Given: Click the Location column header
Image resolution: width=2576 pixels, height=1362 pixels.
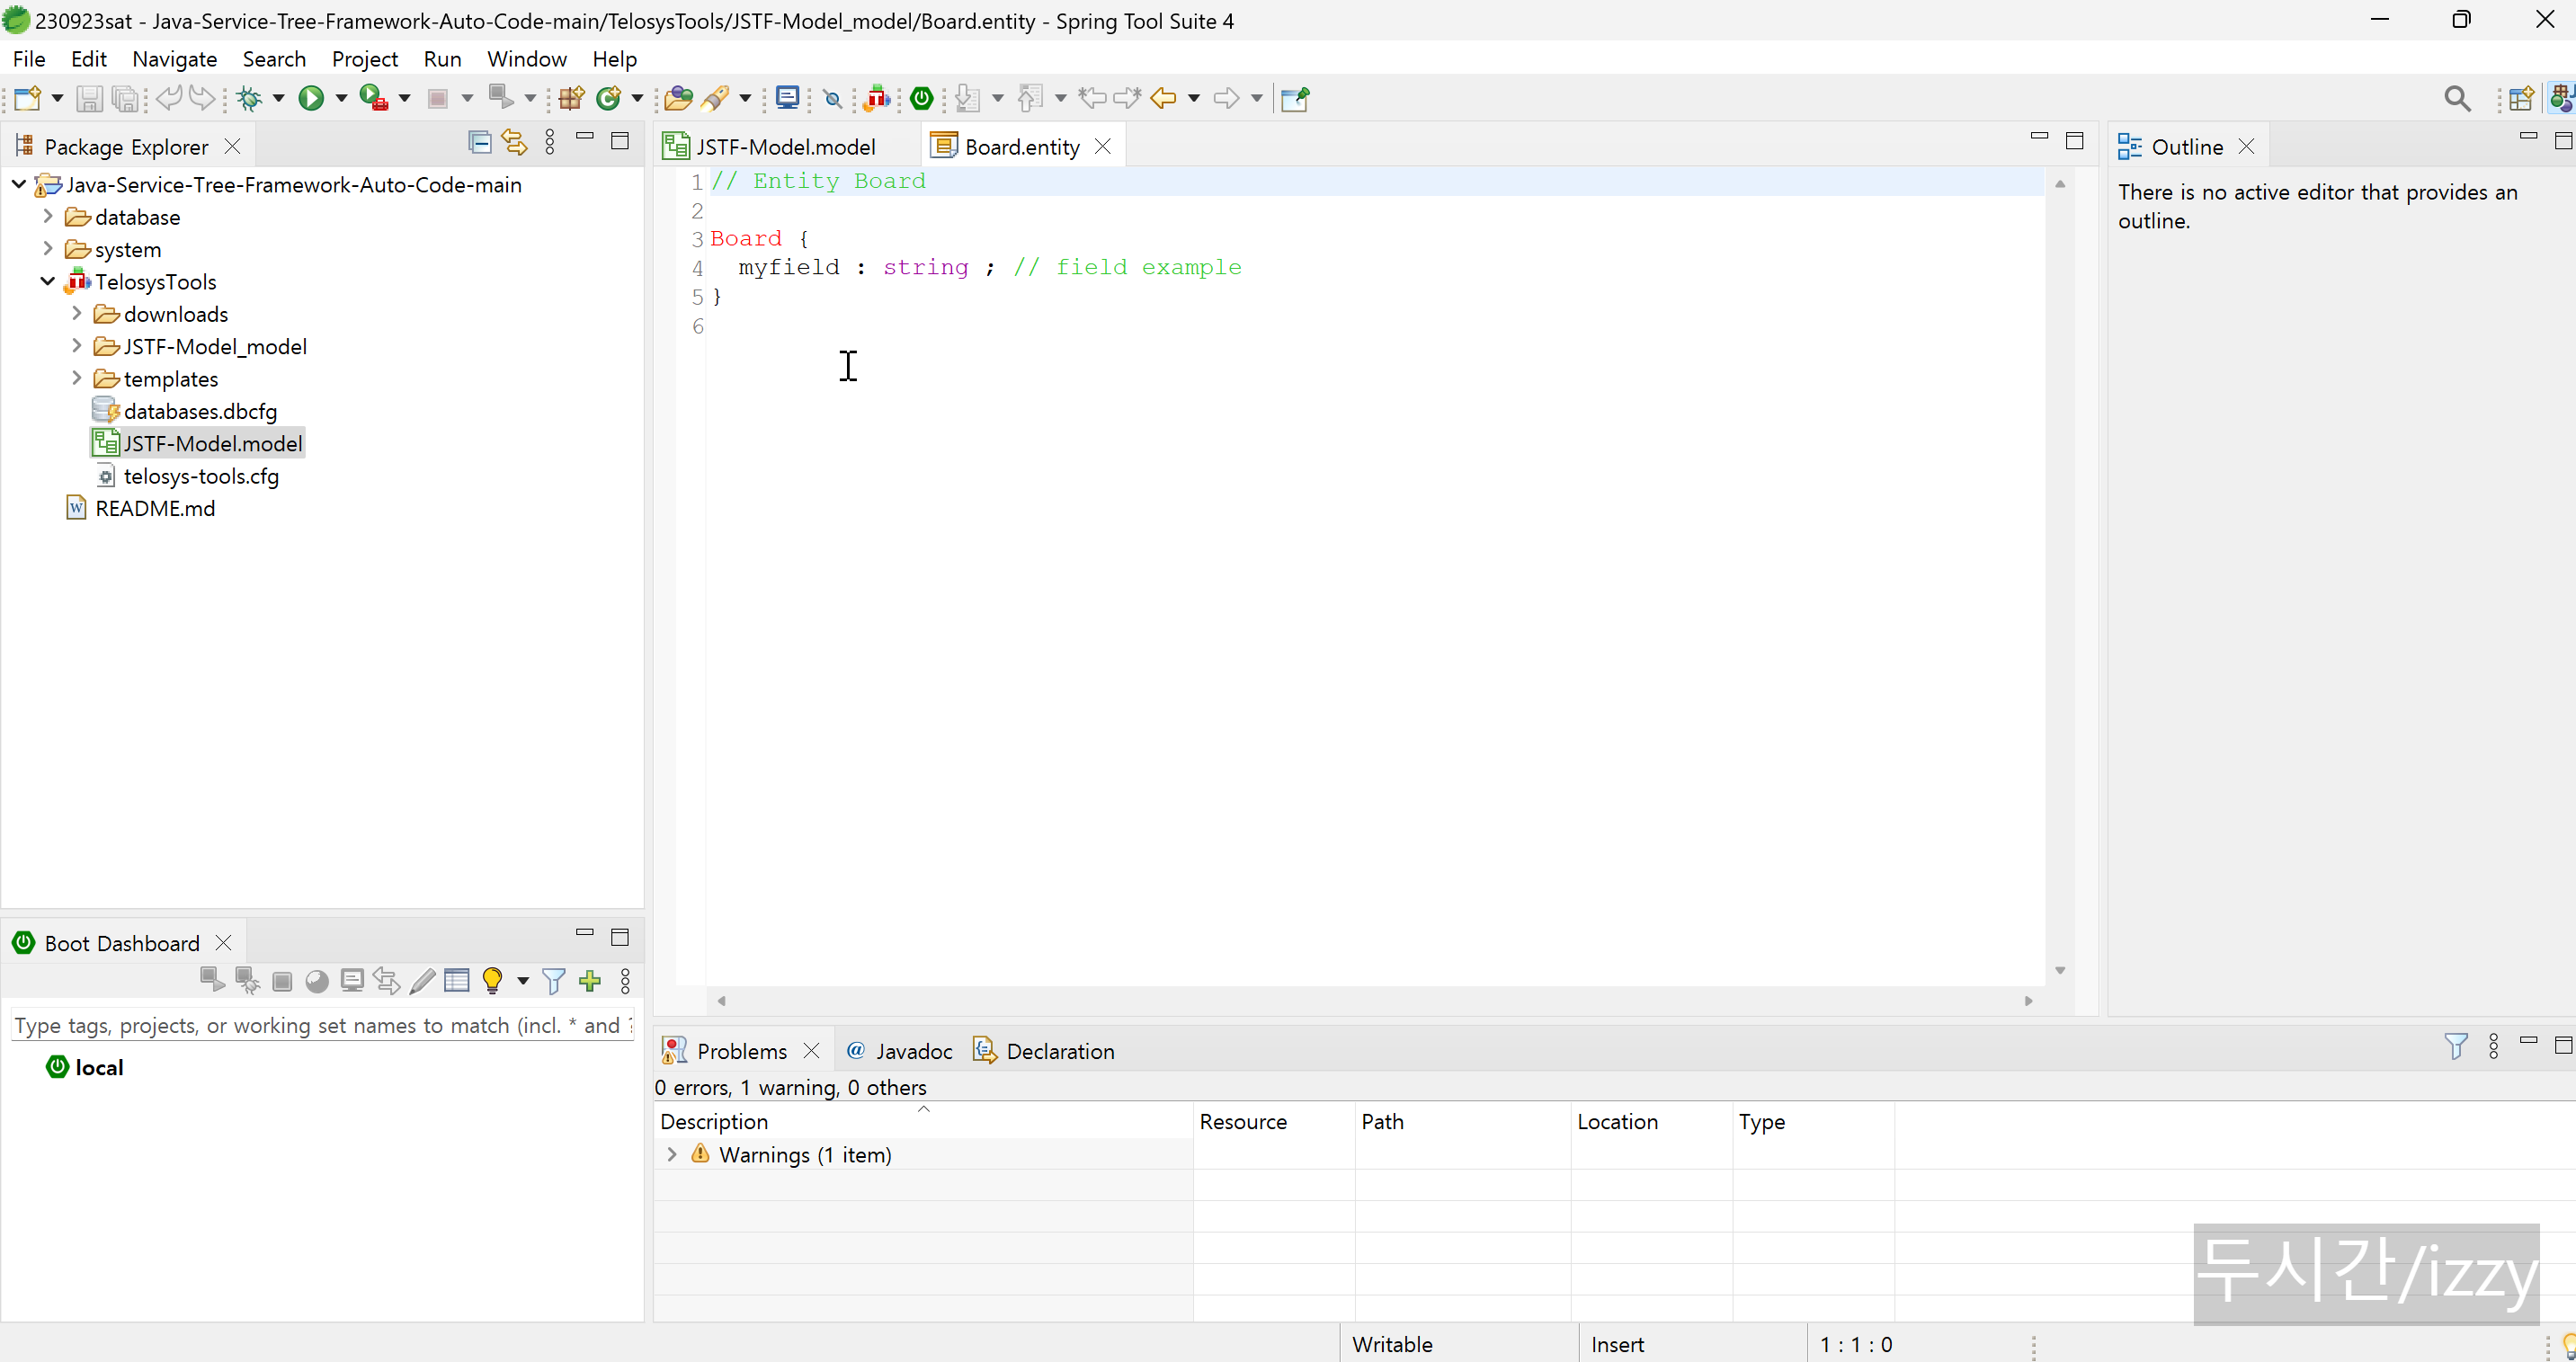Looking at the screenshot, I should click(1651, 1121).
